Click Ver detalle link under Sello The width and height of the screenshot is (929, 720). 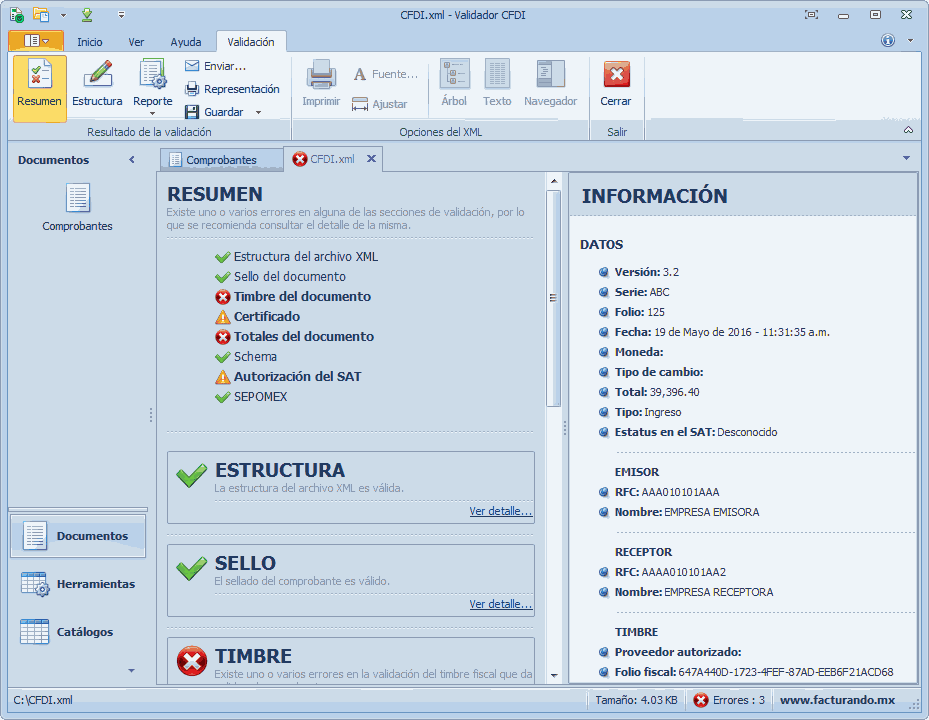(500, 604)
